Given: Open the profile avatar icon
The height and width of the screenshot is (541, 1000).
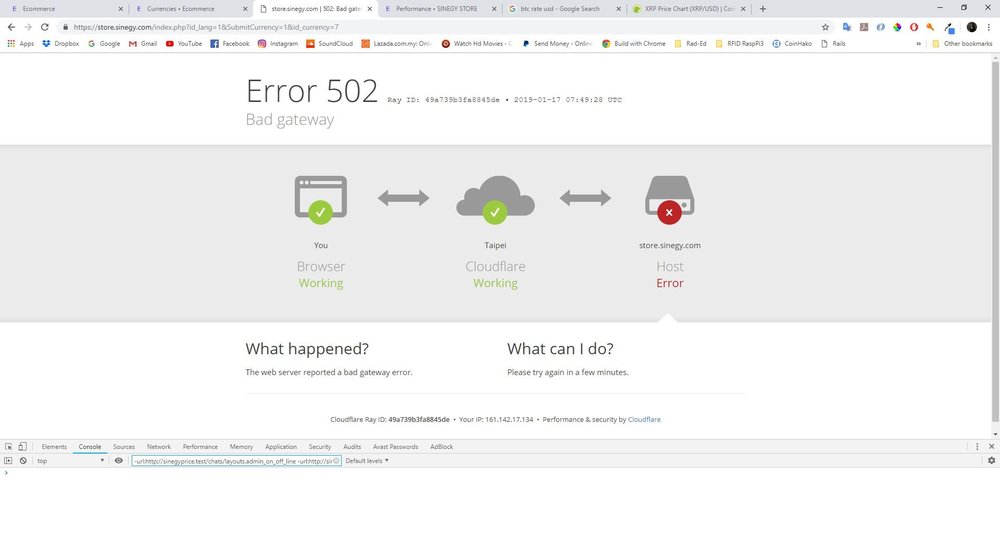Looking at the screenshot, I should (x=971, y=27).
